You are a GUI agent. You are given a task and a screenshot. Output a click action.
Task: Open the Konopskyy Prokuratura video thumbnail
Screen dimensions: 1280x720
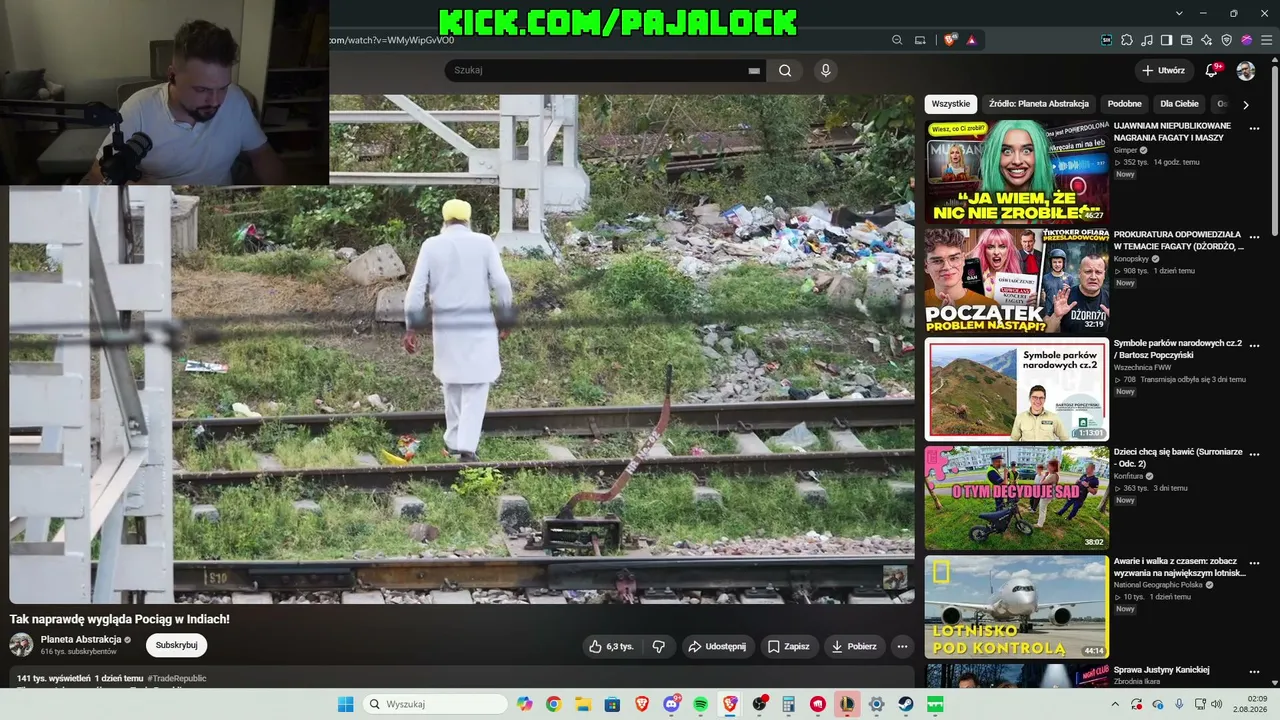tap(1017, 280)
